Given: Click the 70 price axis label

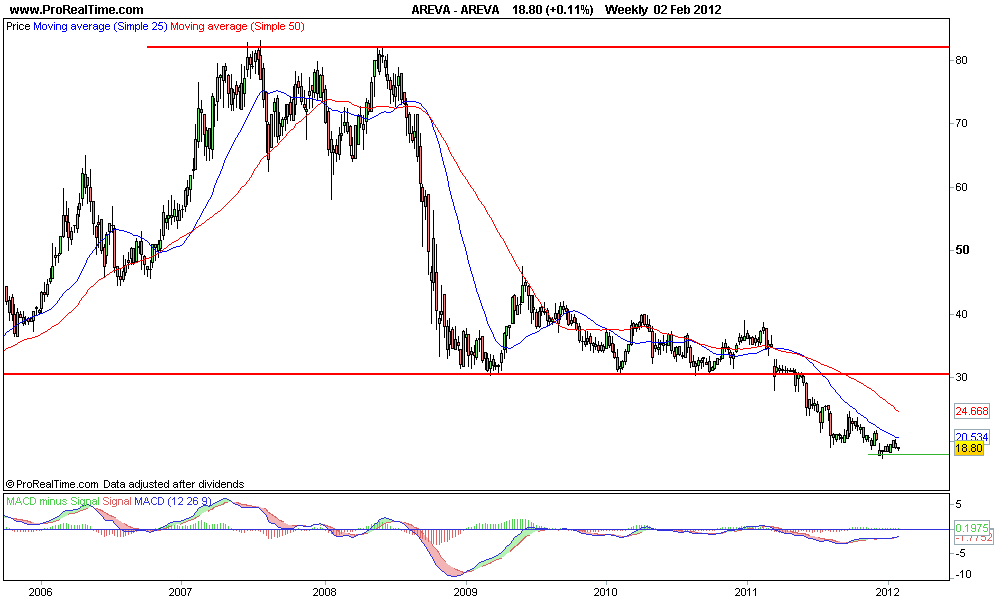Looking at the screenshot, I should (x=961, y=123).
